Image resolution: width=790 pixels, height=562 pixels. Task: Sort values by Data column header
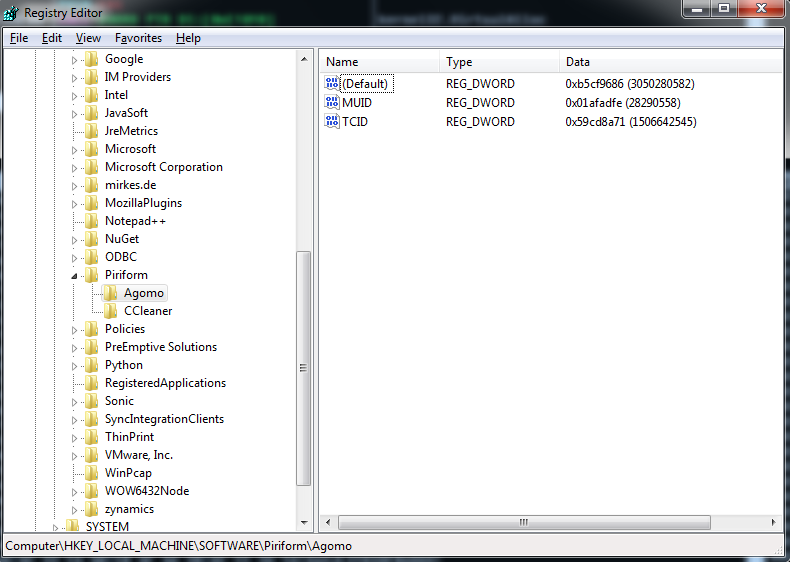[671, 62]
